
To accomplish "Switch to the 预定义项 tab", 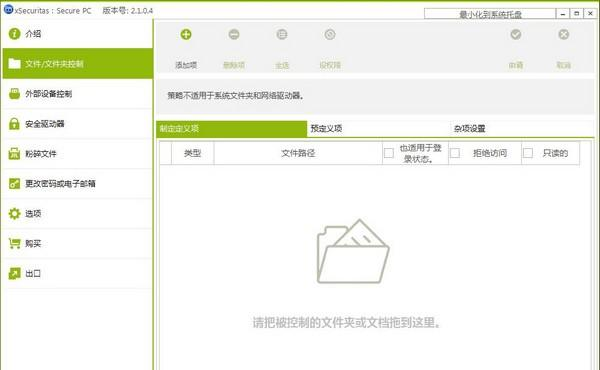I will [378, 129].
